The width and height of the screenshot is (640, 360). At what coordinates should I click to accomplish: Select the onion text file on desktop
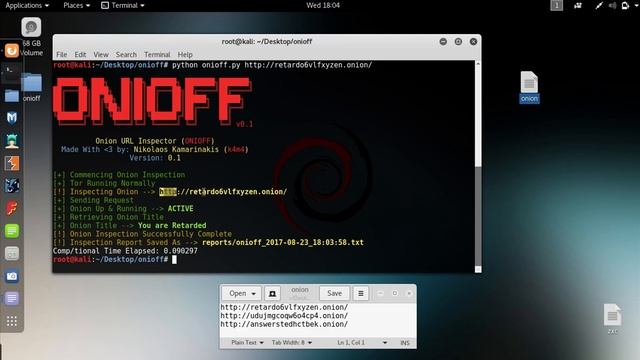tap(529, 87)
